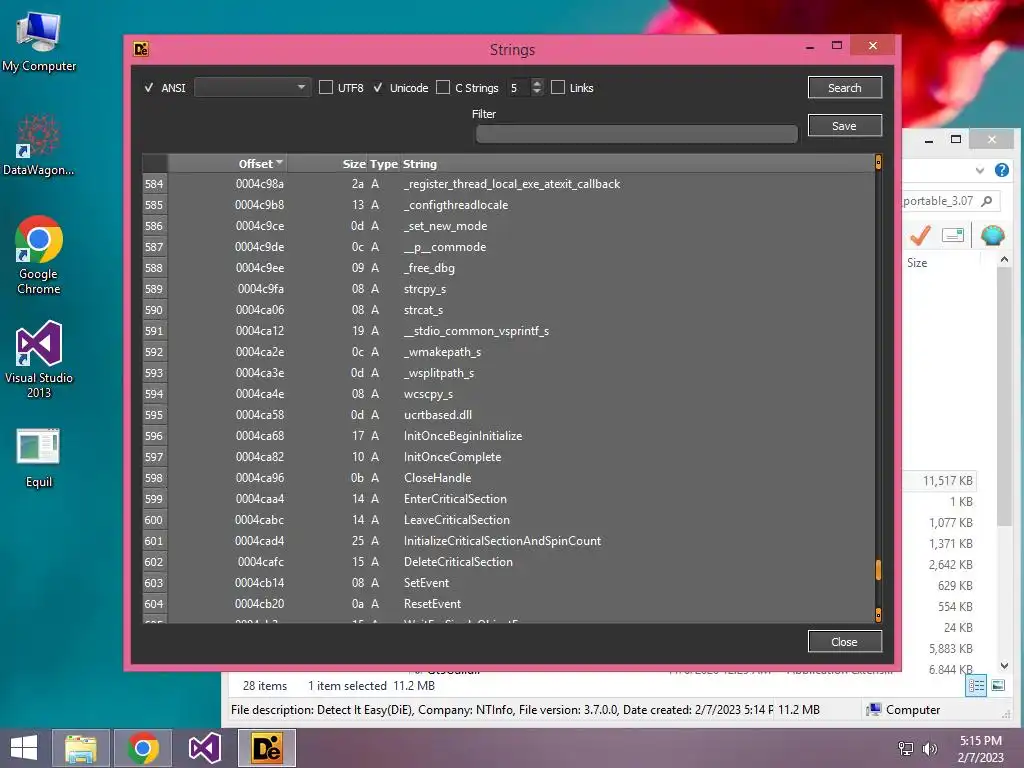Select Detect It Easy taskbar icon
1024x768 pixels.
coord(266,748)
